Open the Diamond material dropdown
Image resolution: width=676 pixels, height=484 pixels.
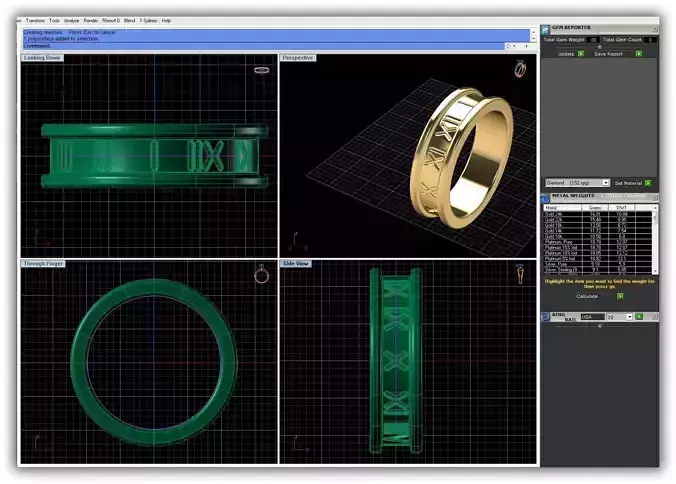577,183
